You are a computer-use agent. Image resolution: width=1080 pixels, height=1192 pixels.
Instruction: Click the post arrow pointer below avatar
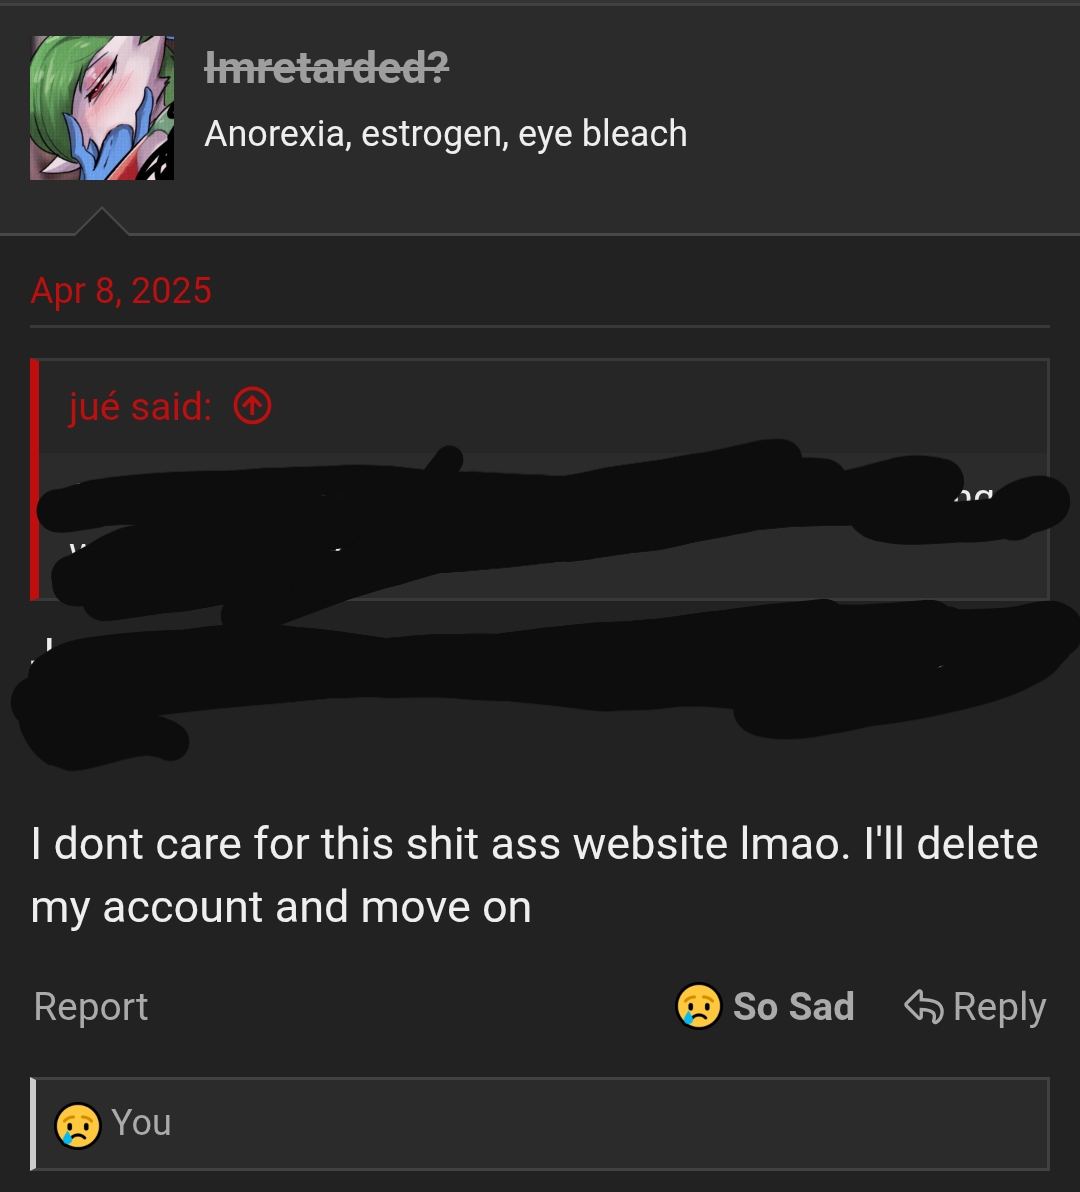coord(102,222)
